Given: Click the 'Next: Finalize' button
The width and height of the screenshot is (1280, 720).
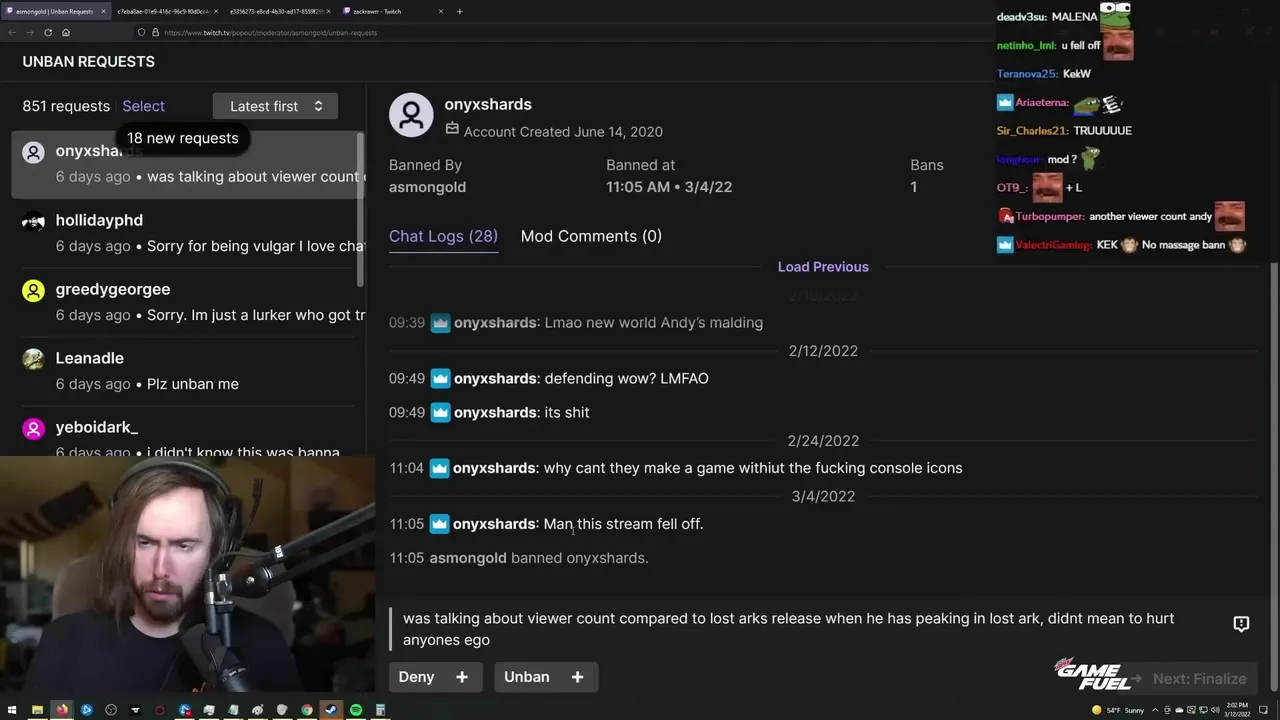Looking at the screenshot, I should [x=1189, y=679].
